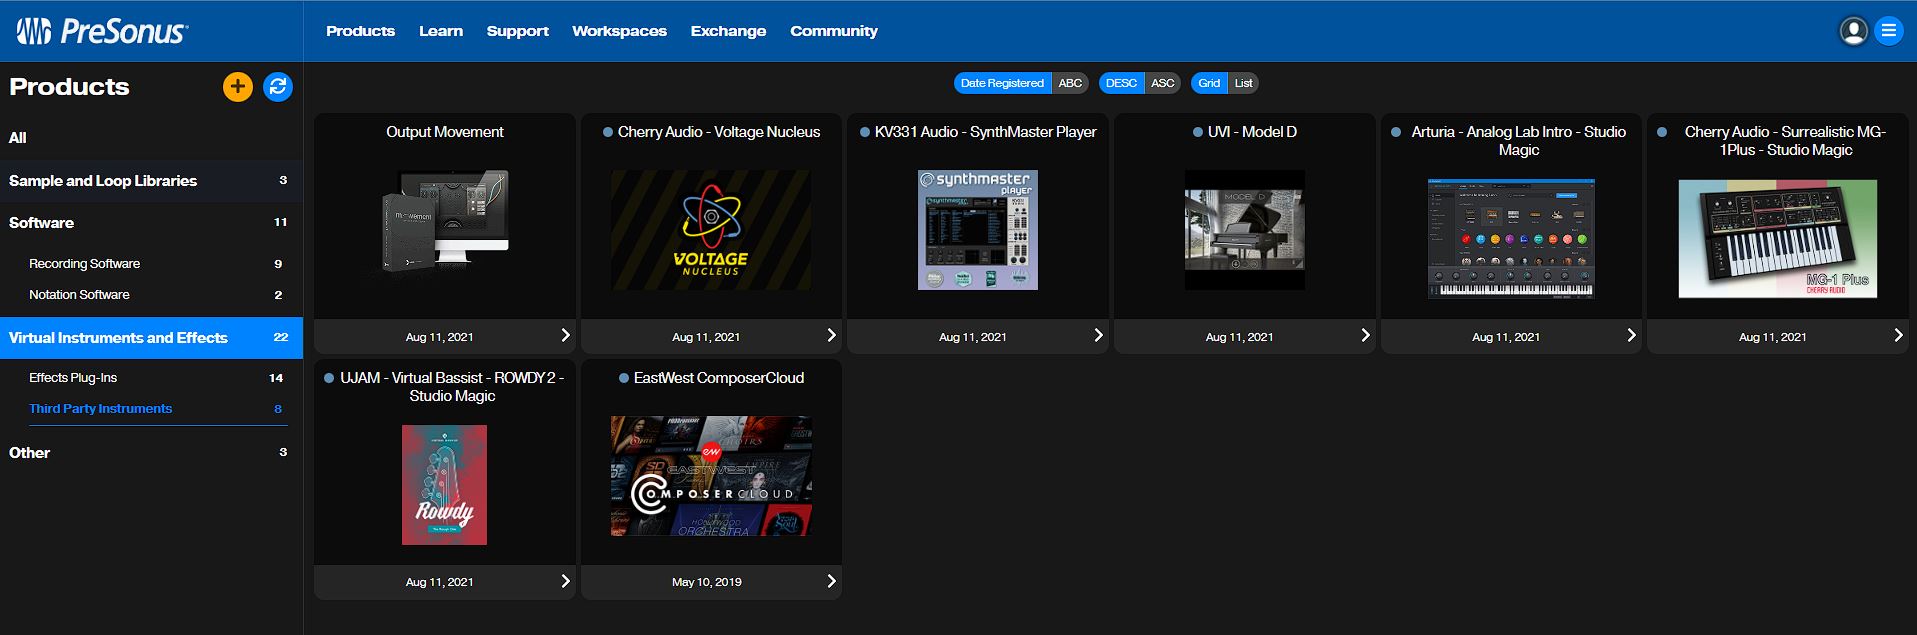Click the status dot beside UVI Model D
Viewport: 1917px width, 635px height.
1198,132
